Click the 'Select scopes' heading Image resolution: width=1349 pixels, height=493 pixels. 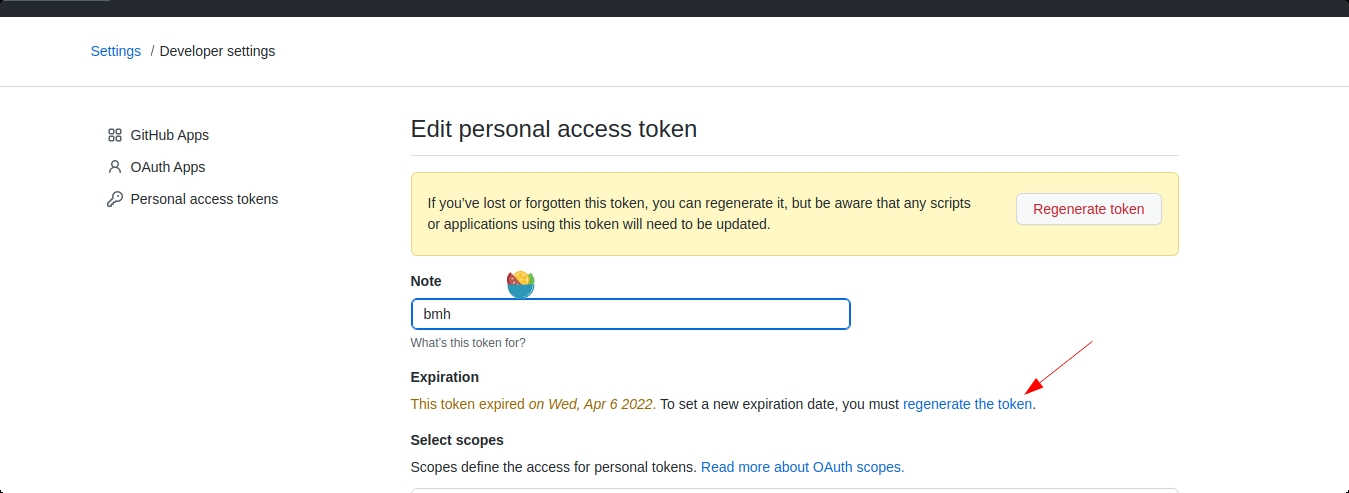pyautogui.click(x=457, y=440)
